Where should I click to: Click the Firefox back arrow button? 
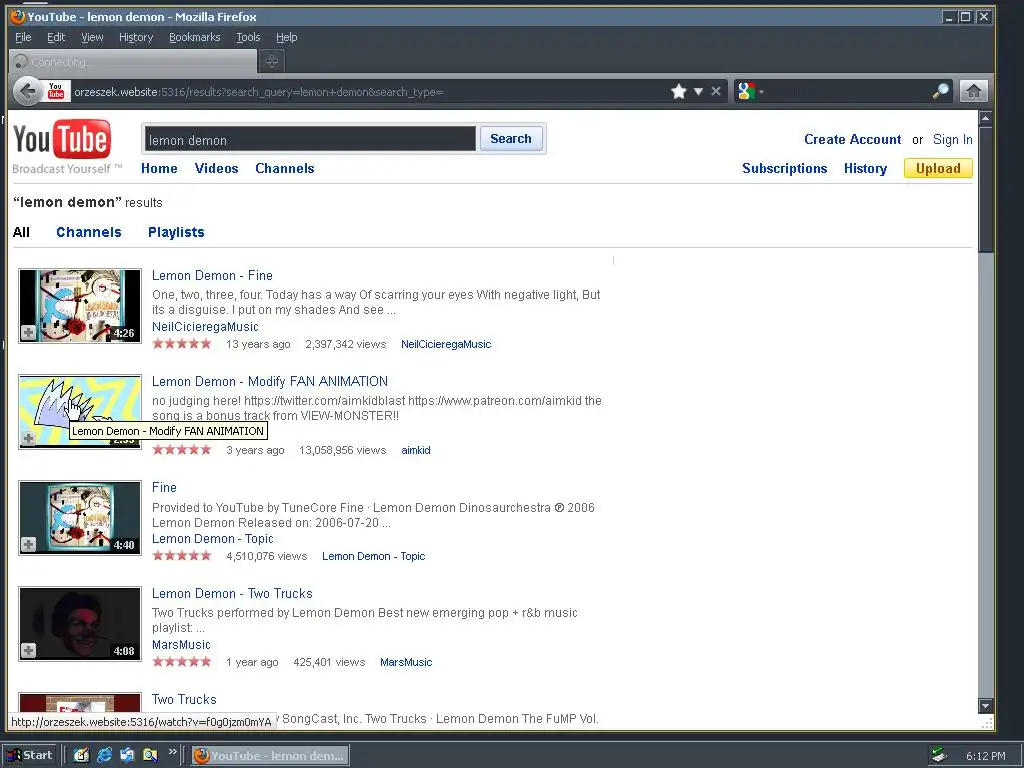coord(27,91)
